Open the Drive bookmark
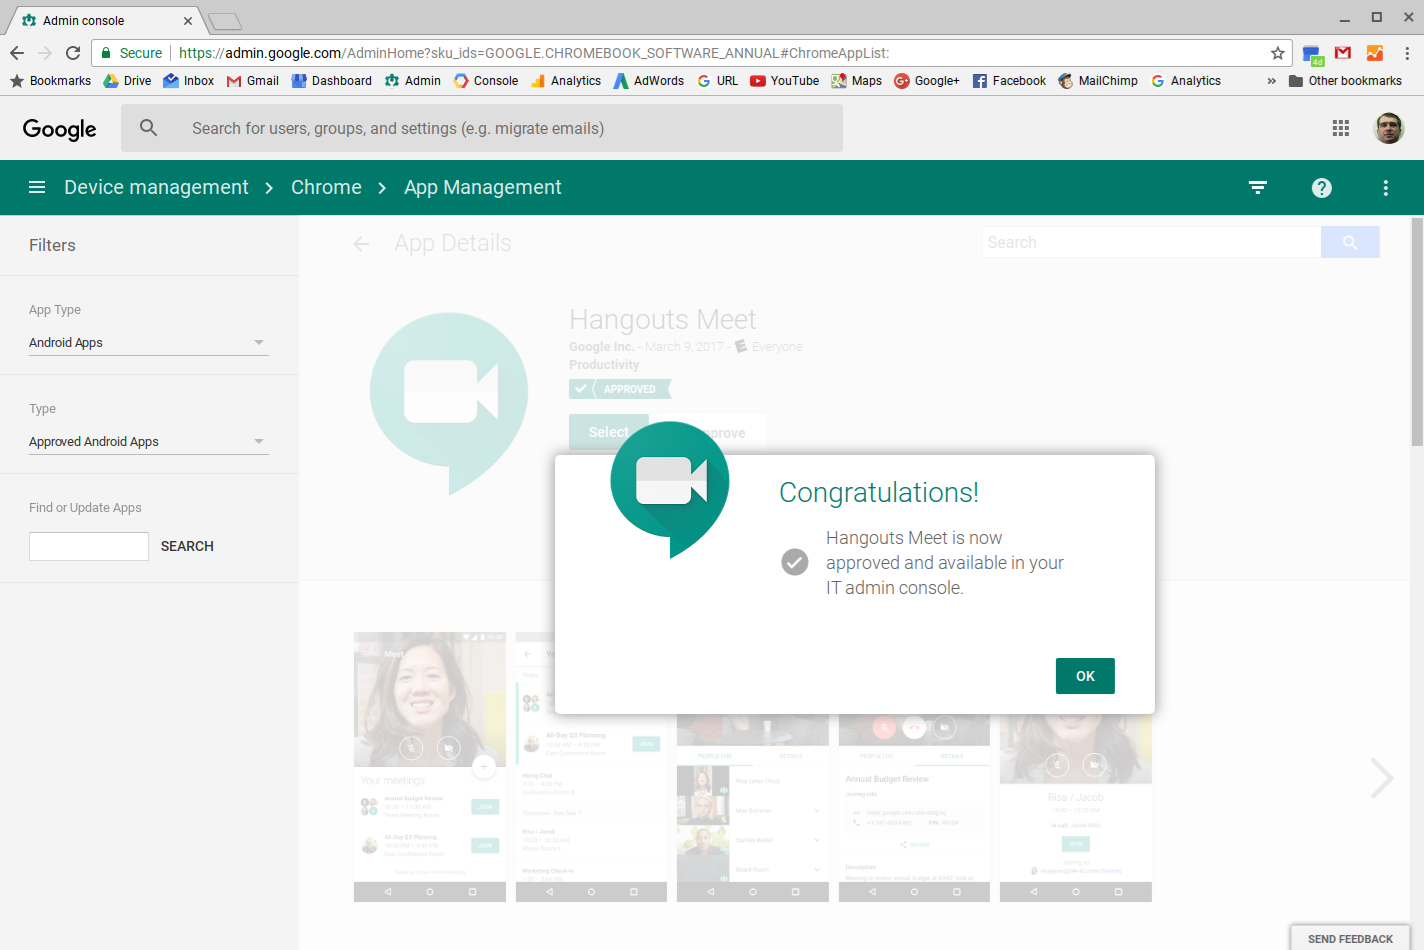This screenshot has width=1424, height=950. pyautogui.click(x=127, y=81)
